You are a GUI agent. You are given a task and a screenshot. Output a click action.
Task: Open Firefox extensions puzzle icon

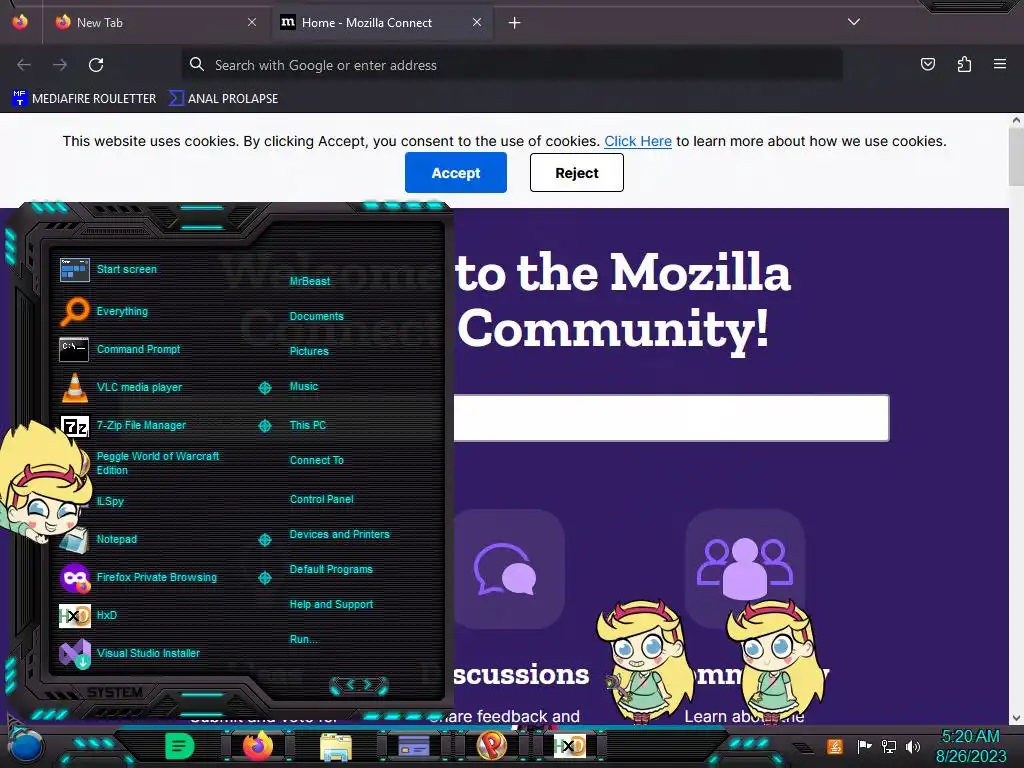(x=964, y=64)
